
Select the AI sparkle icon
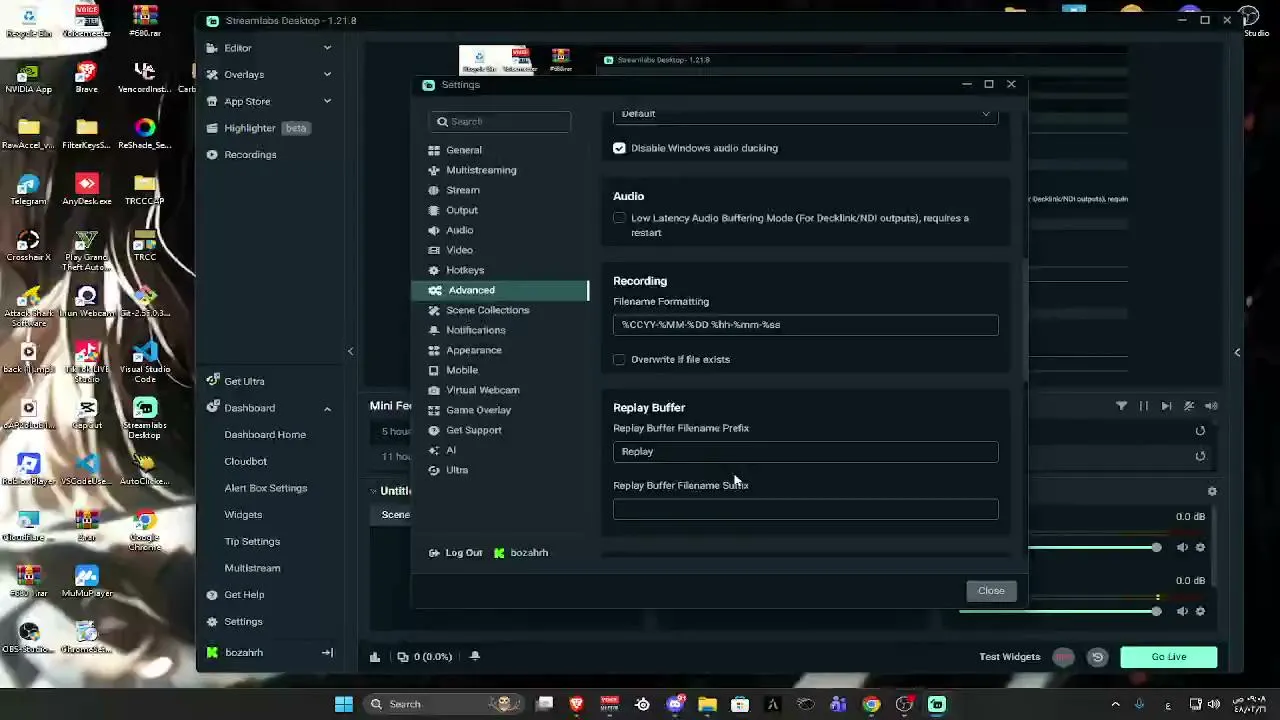[x=434, y=450]
